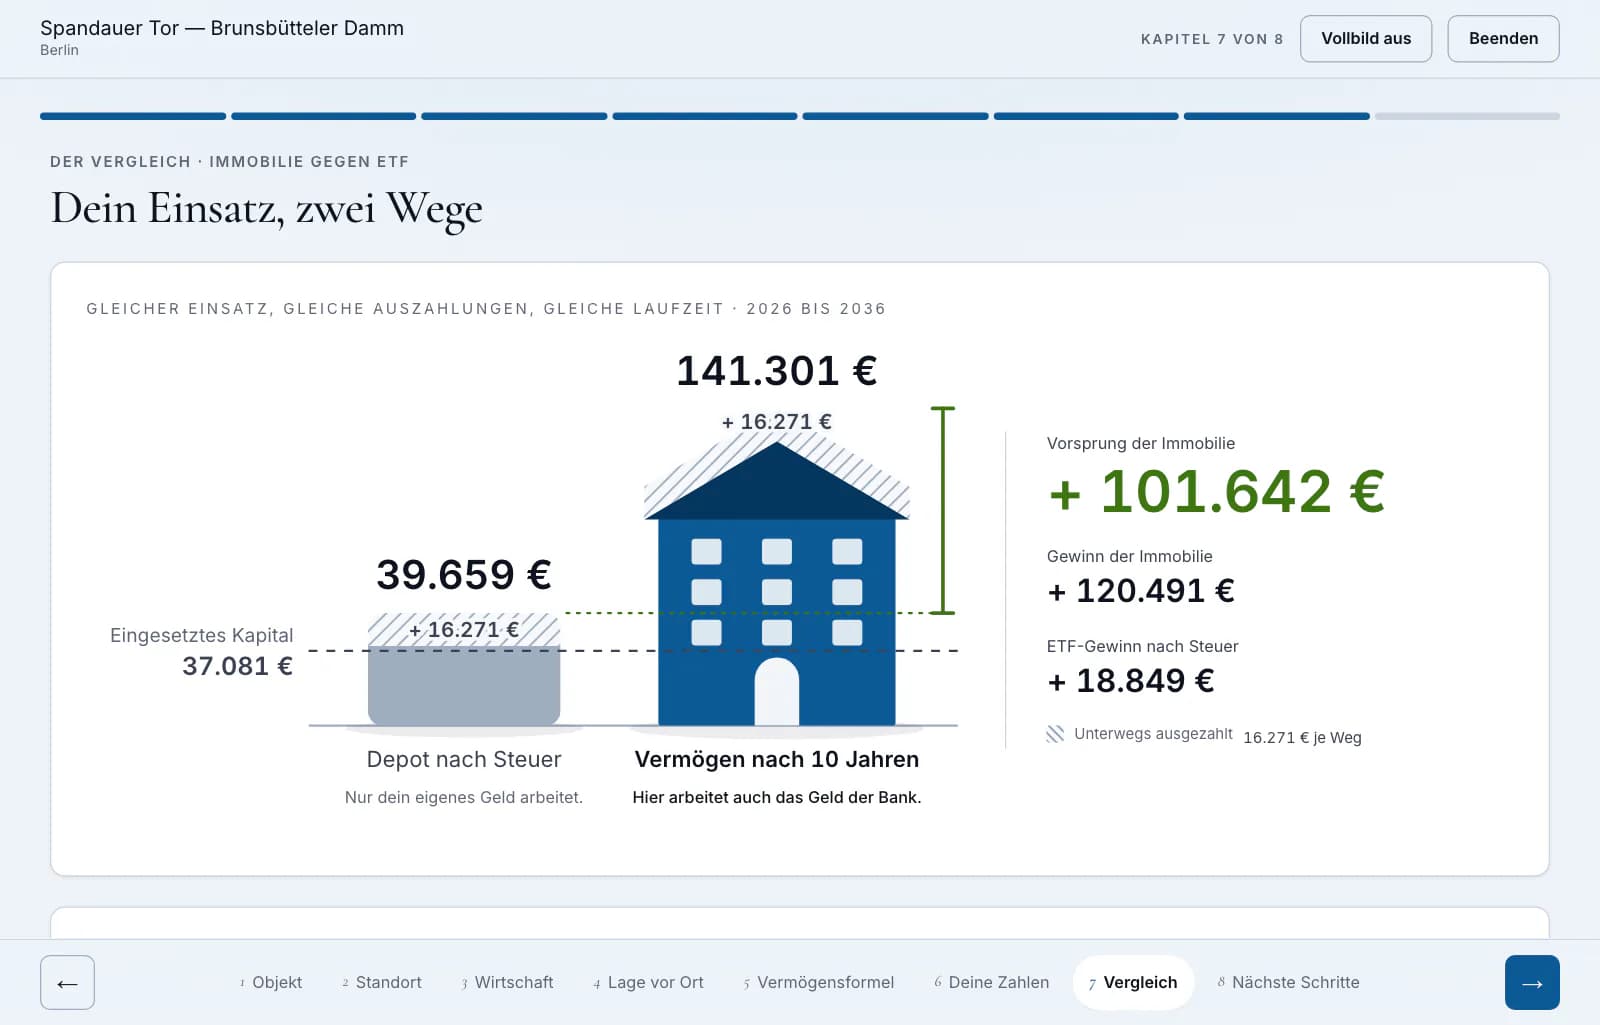Open the 'Deine Zahlen' tab
The width and height of the screenshot is (1600, 1025).
[991, 982]
